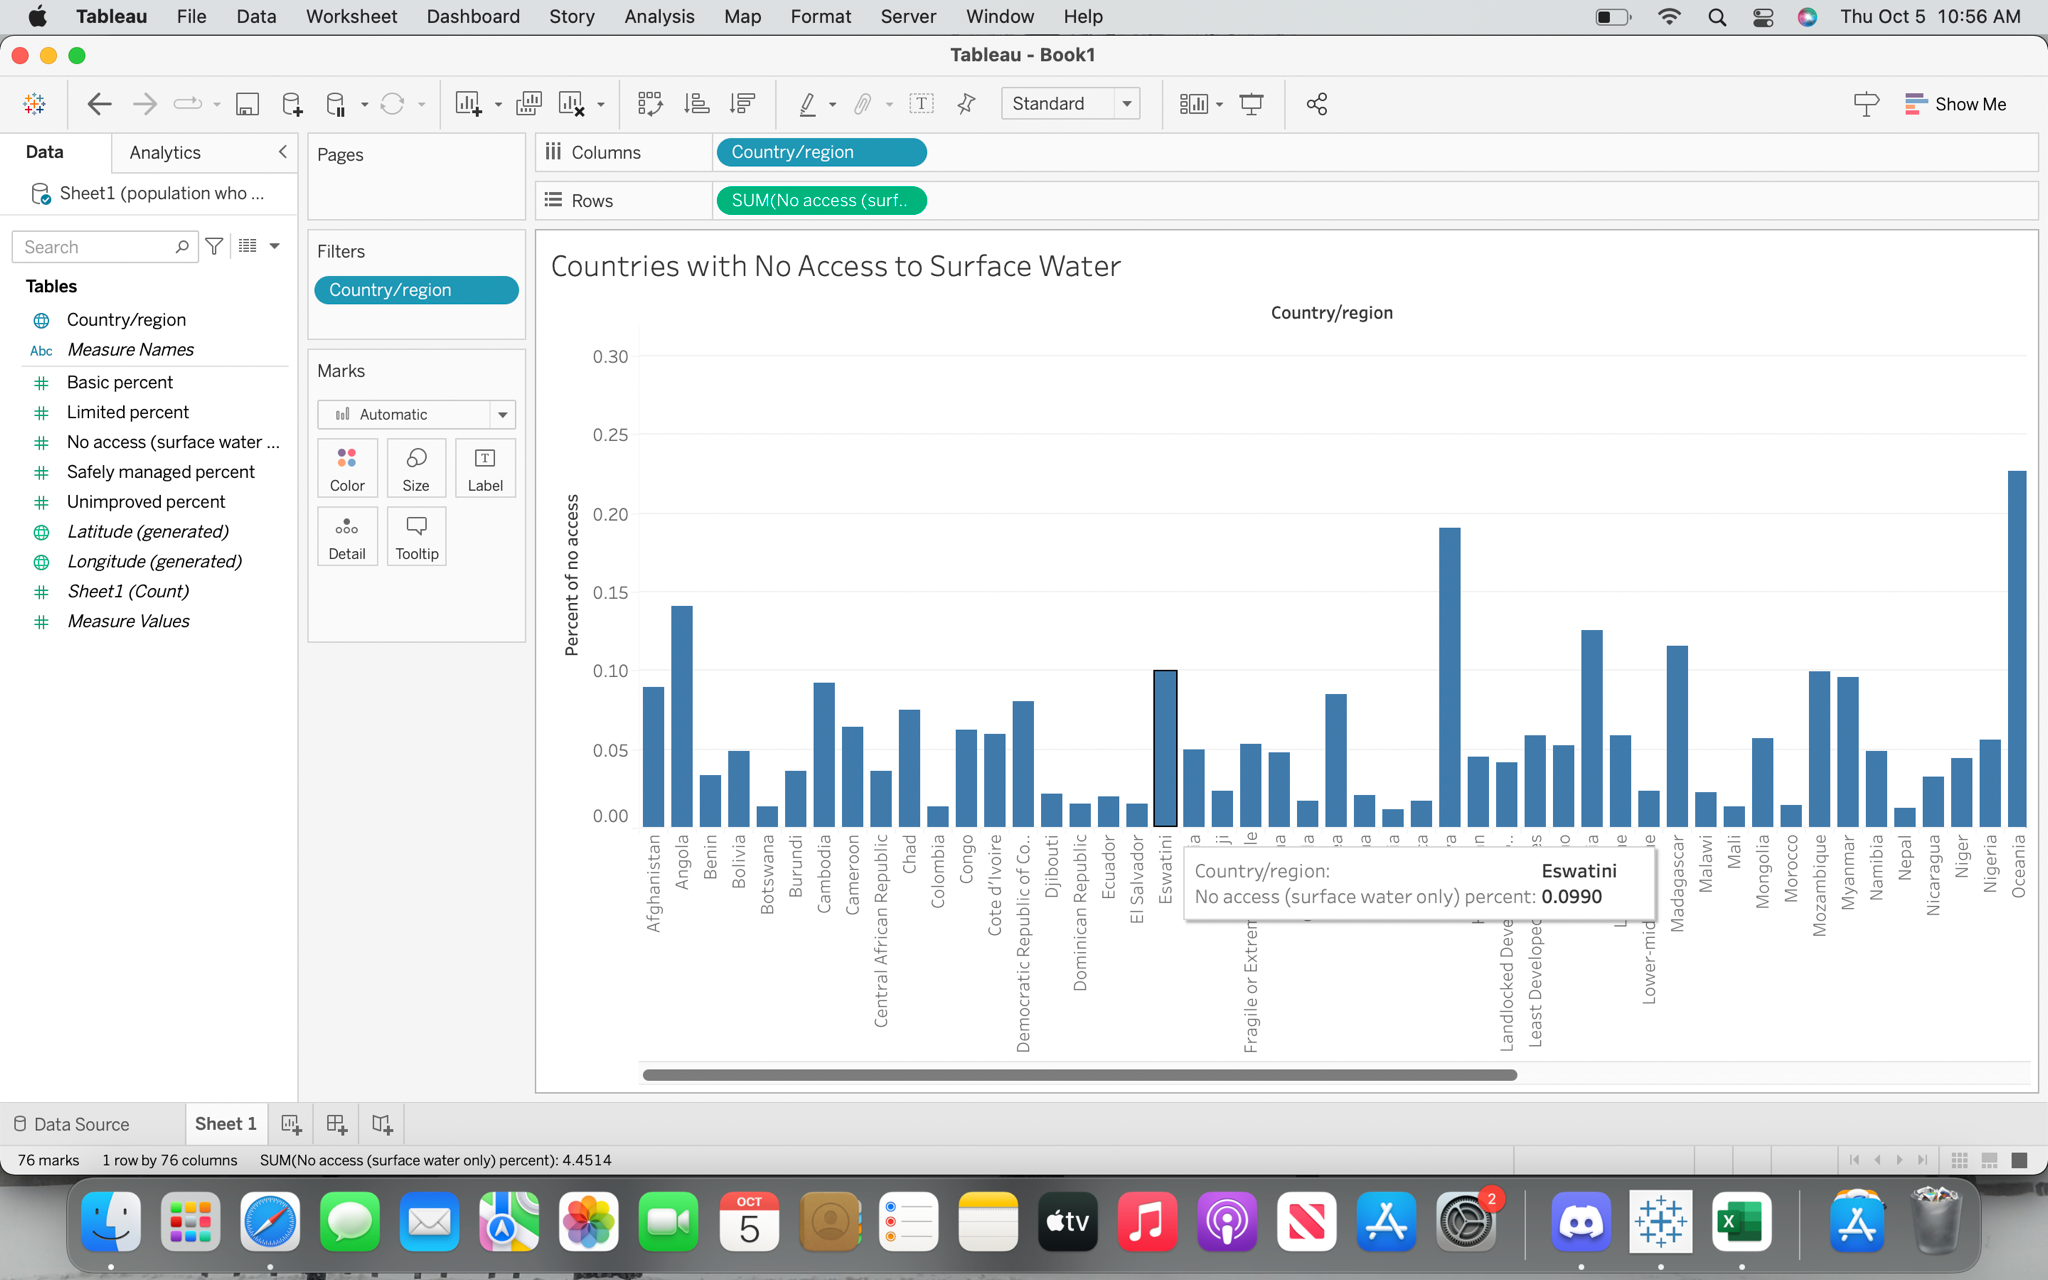The width and height of the screenshot is (2048, 1280).
Task: Click the Share workbook icon
Action: 1317,104
